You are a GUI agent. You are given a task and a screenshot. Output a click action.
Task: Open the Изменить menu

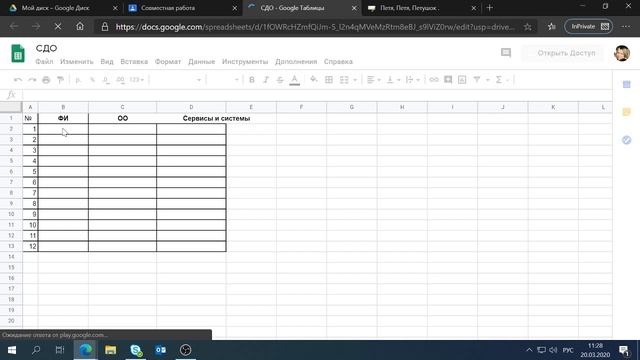[77, 62]
